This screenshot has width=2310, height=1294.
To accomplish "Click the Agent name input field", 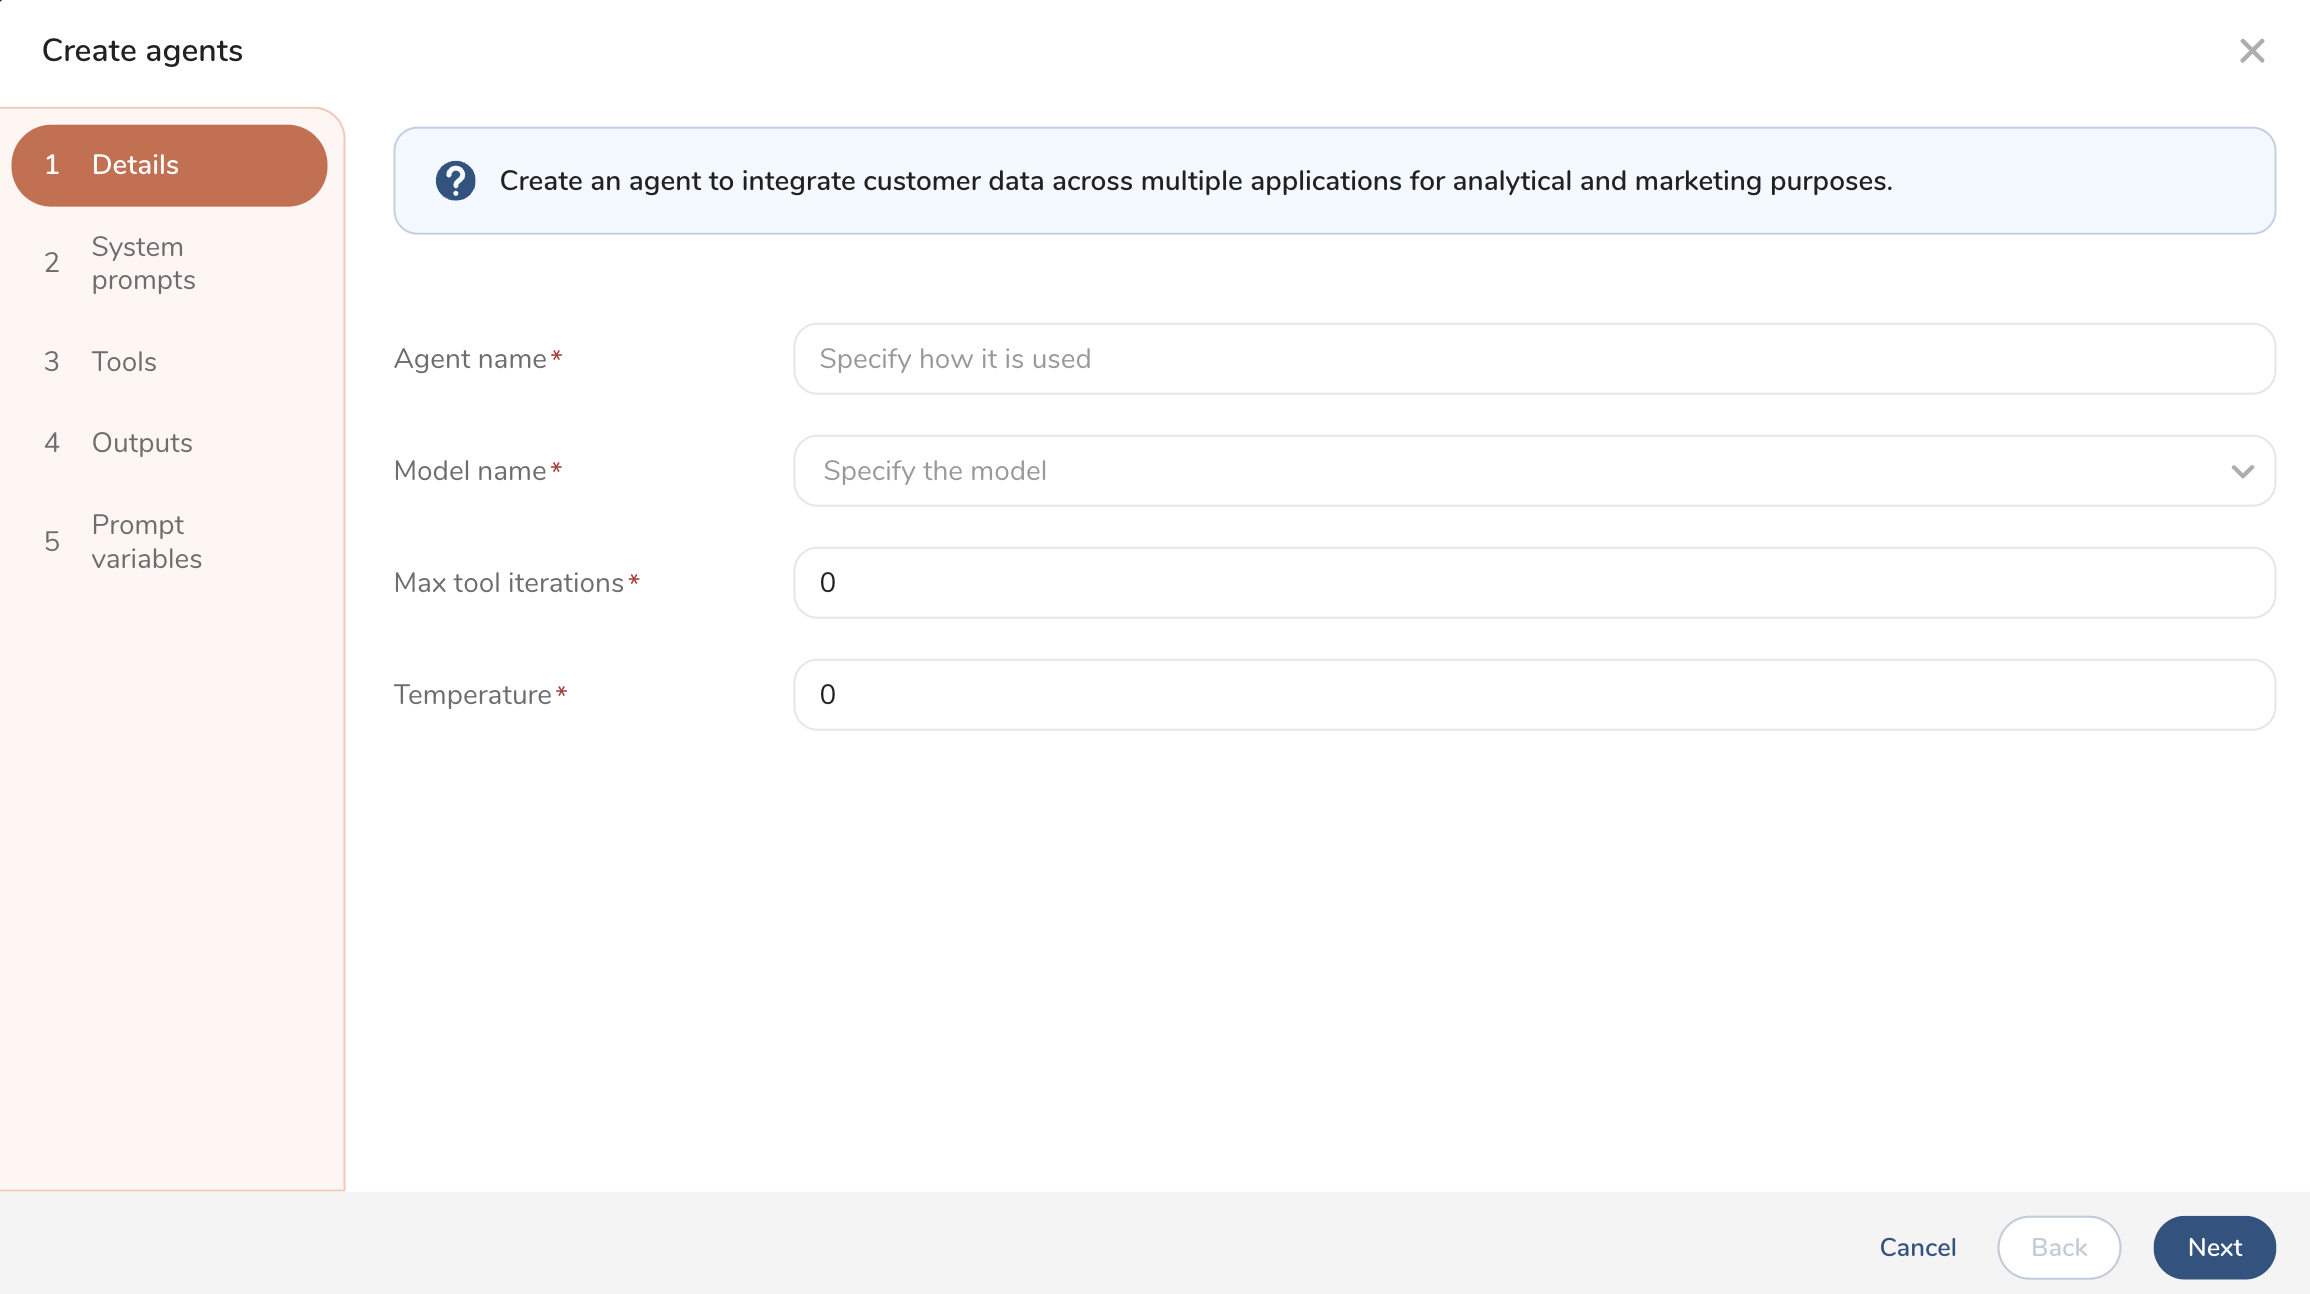I will point(1534,359).
